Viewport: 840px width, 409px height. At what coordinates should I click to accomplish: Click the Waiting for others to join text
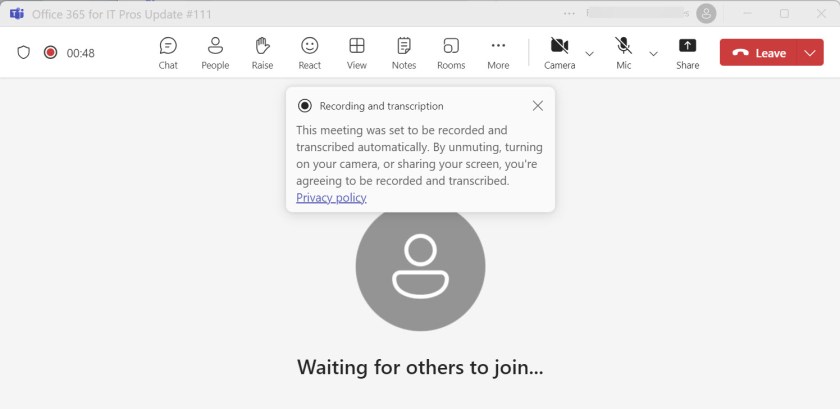(x=421, y=367)
